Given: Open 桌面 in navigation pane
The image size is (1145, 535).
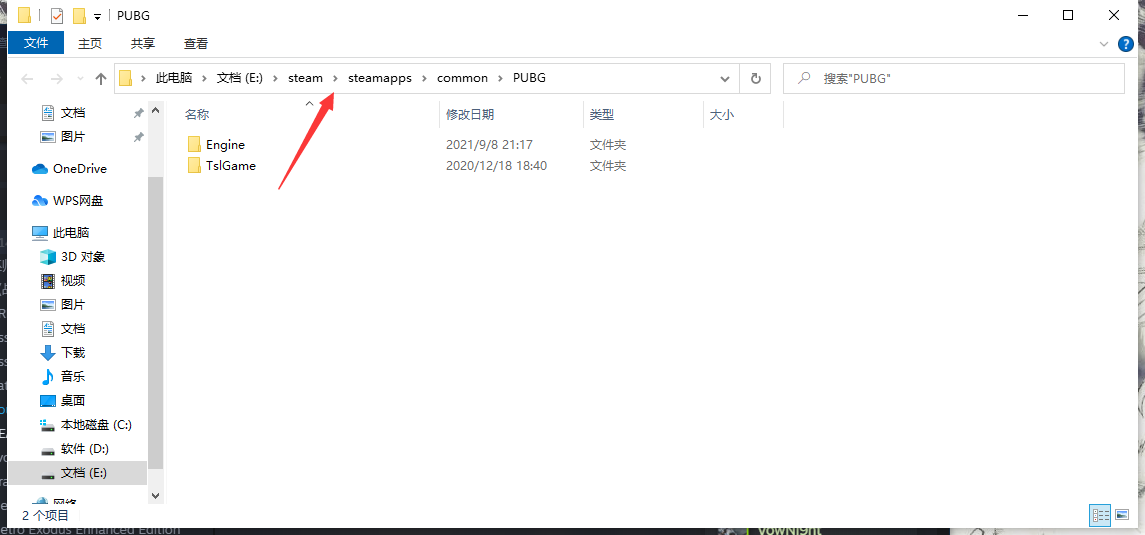Looking at the screenshot, I should coord(73,401).
